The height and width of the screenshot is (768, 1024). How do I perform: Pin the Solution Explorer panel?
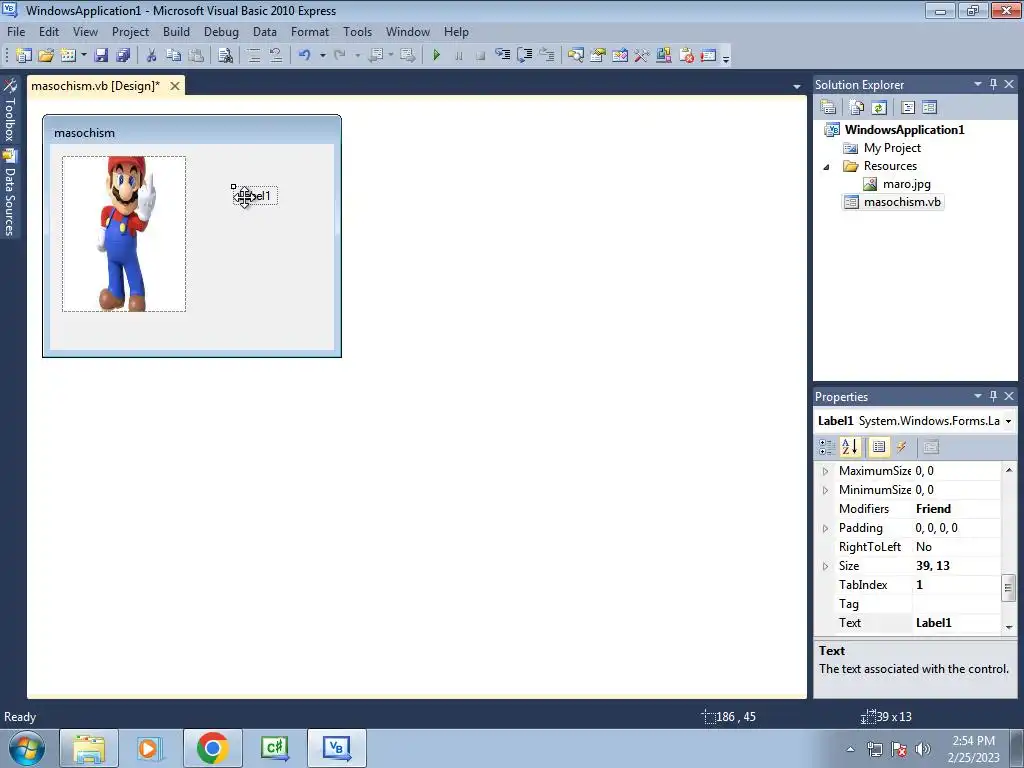tap(993, 84)
